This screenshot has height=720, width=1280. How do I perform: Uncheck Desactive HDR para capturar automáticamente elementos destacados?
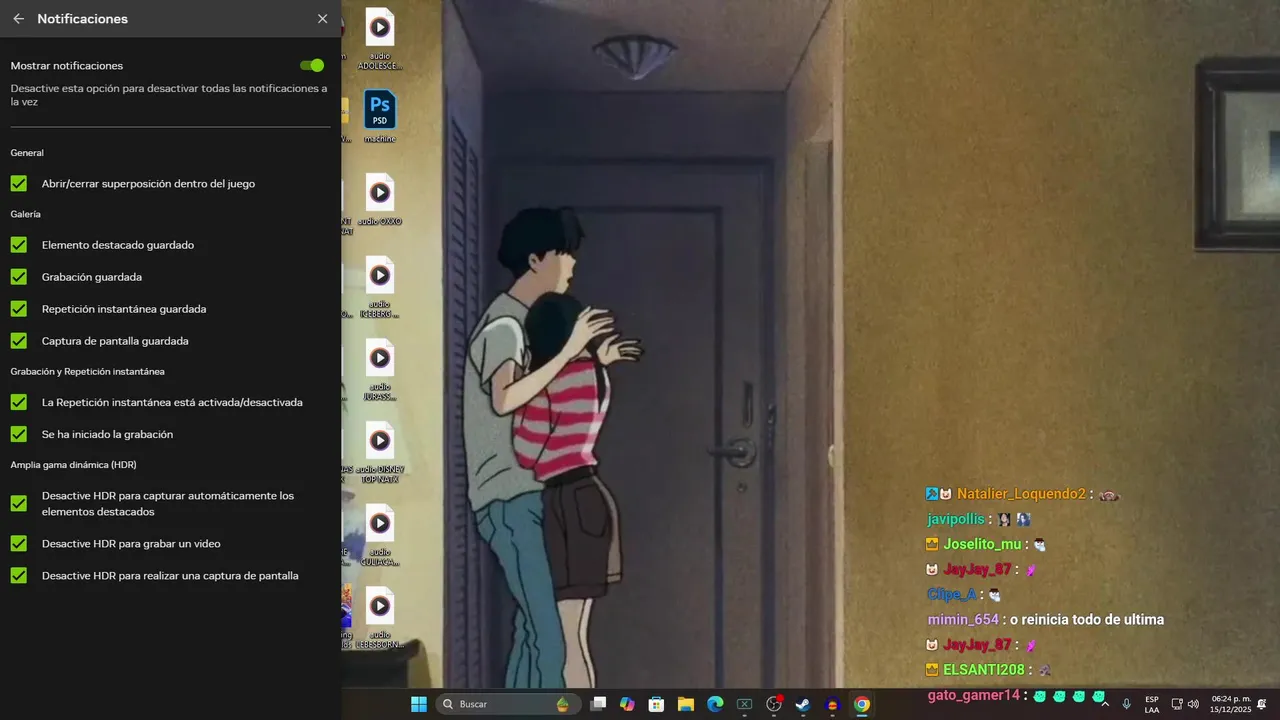pyautogui.click(x=19, y=503)
